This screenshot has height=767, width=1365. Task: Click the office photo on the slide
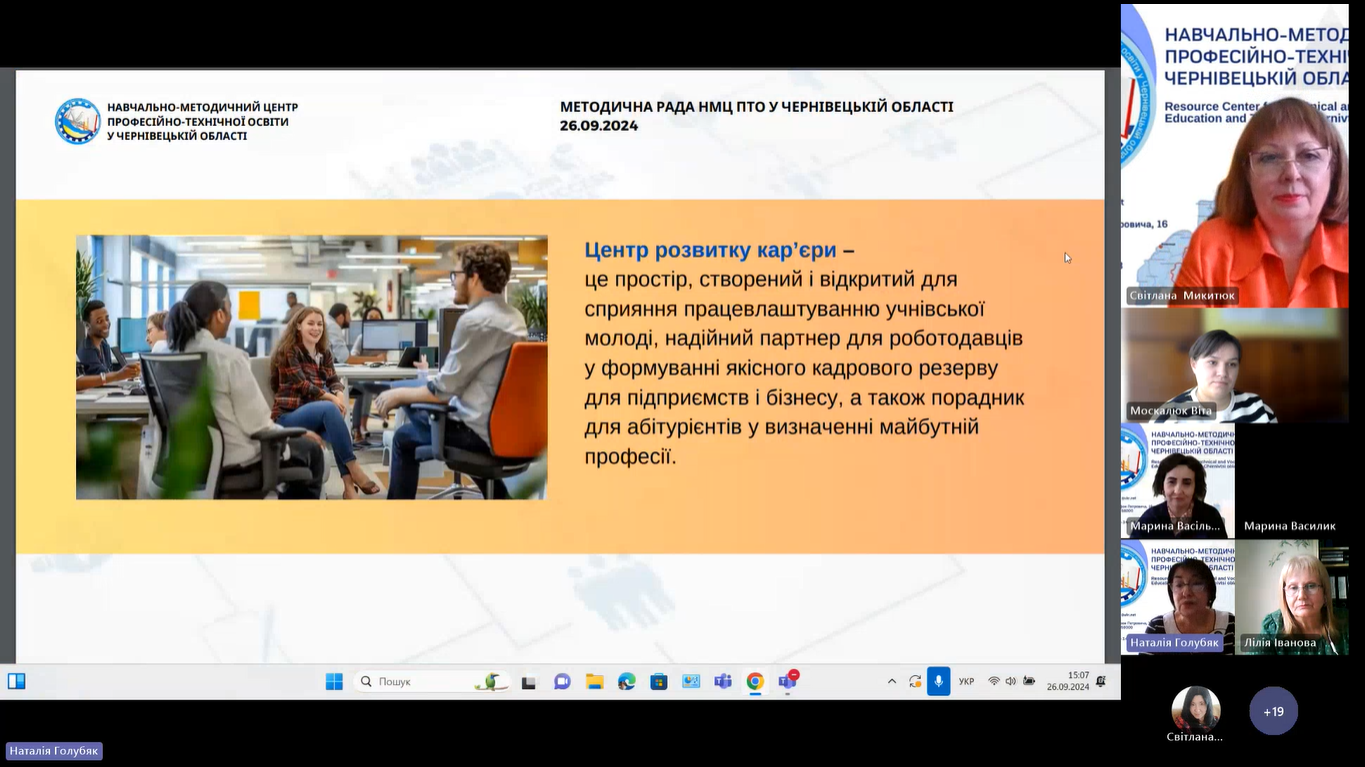tap(311, 367)
